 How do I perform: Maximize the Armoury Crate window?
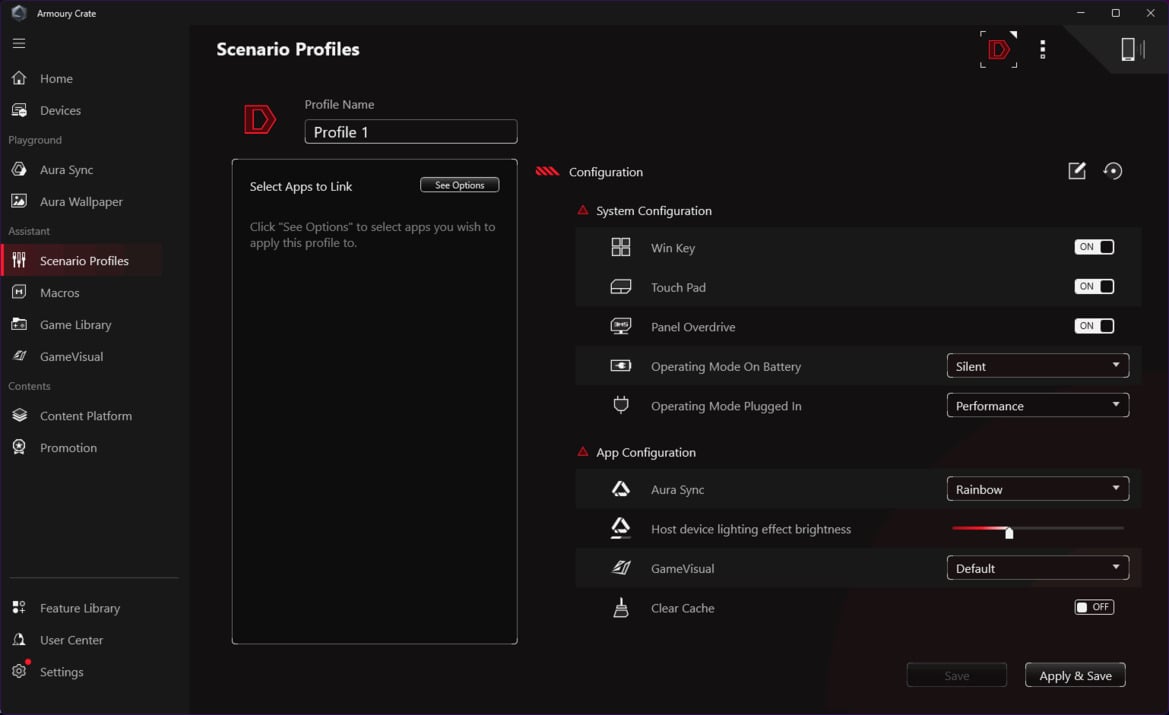1115,13
